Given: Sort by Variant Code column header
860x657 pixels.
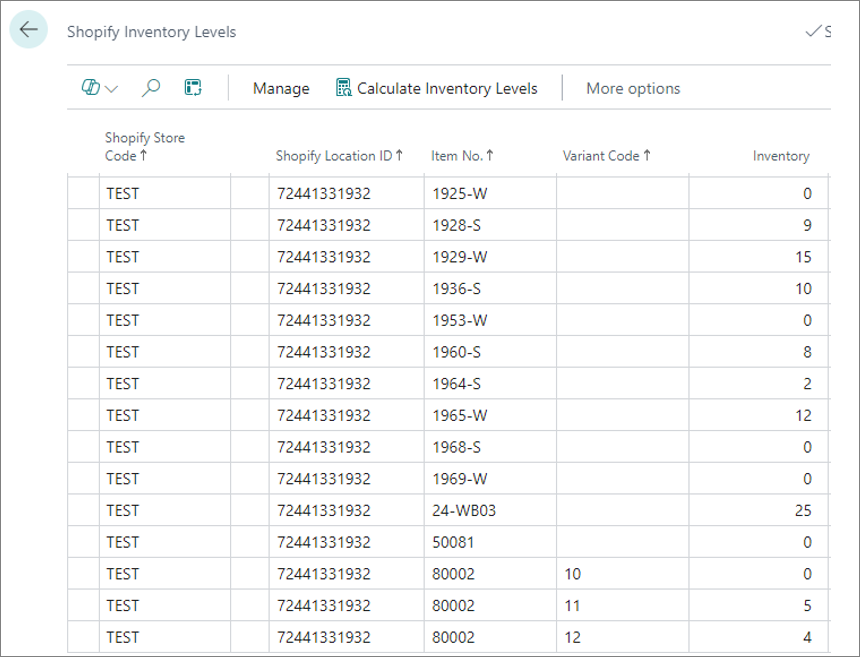Looking at the screenshot, I should tap(607, 156).
